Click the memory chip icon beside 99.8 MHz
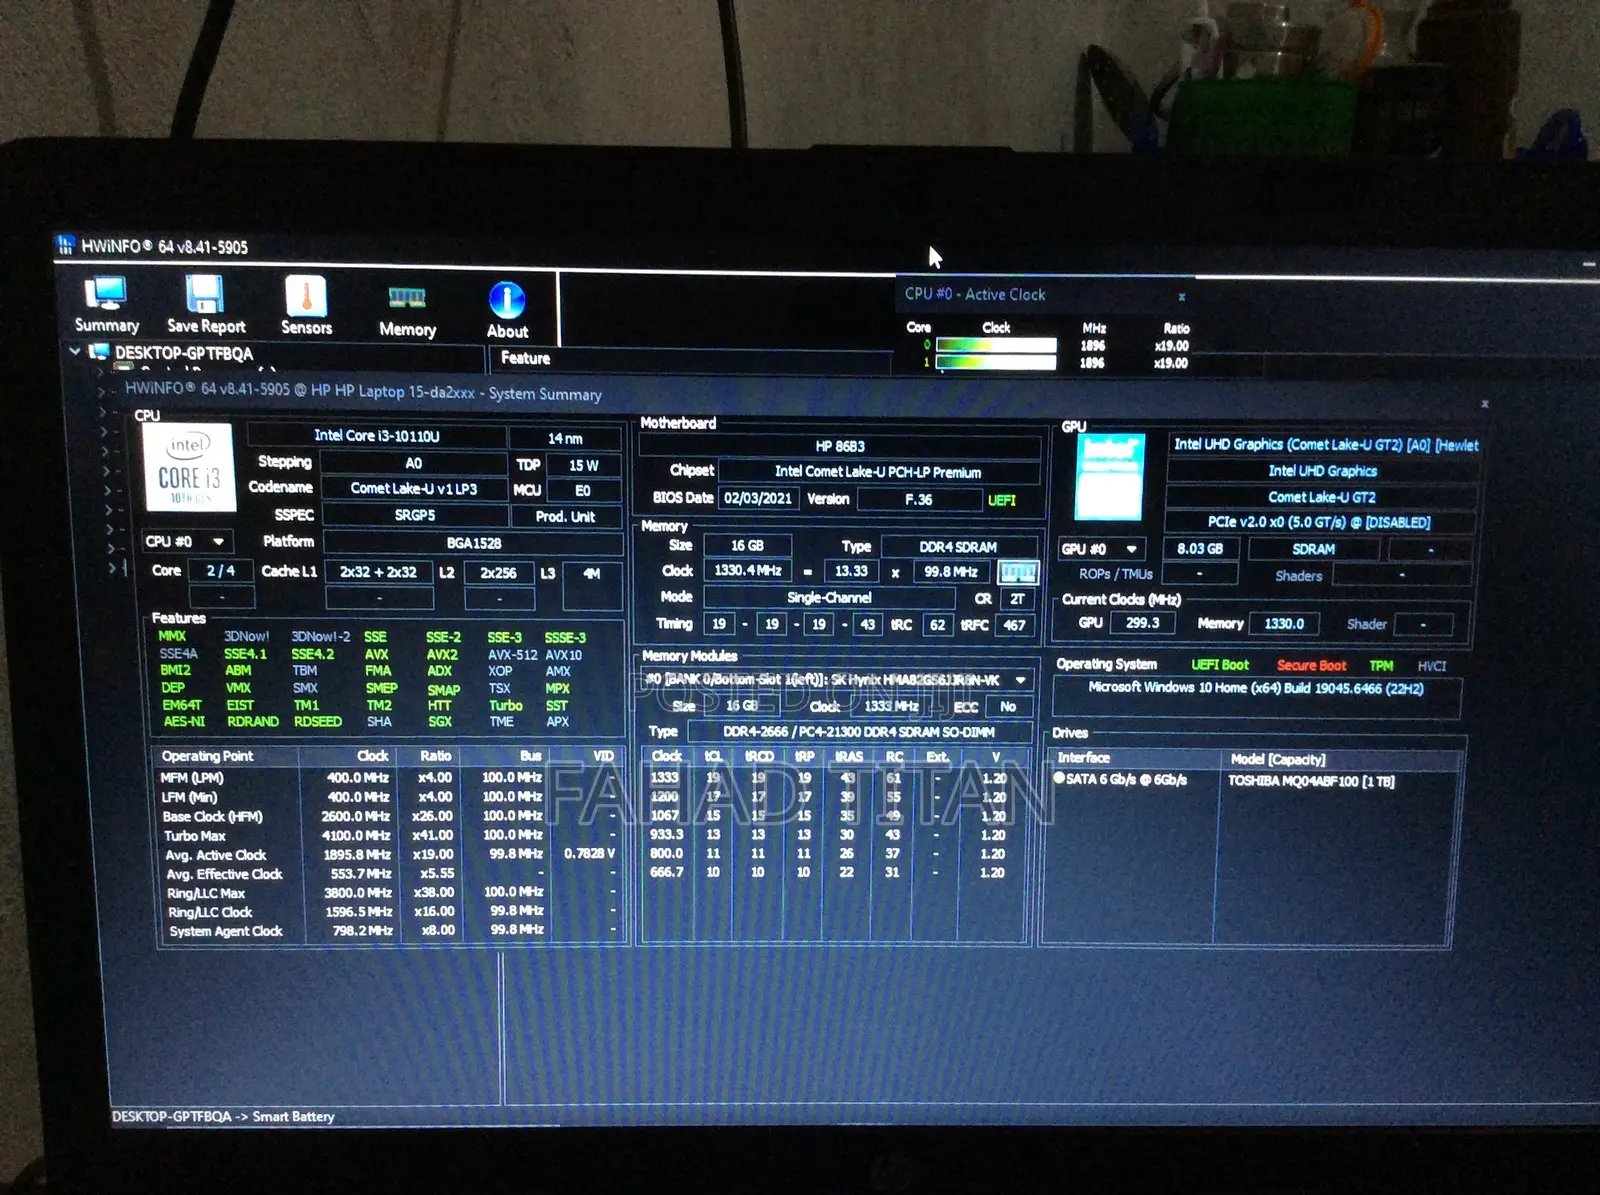The height and width of the screenshot is (1195, 1600). 1018,572
